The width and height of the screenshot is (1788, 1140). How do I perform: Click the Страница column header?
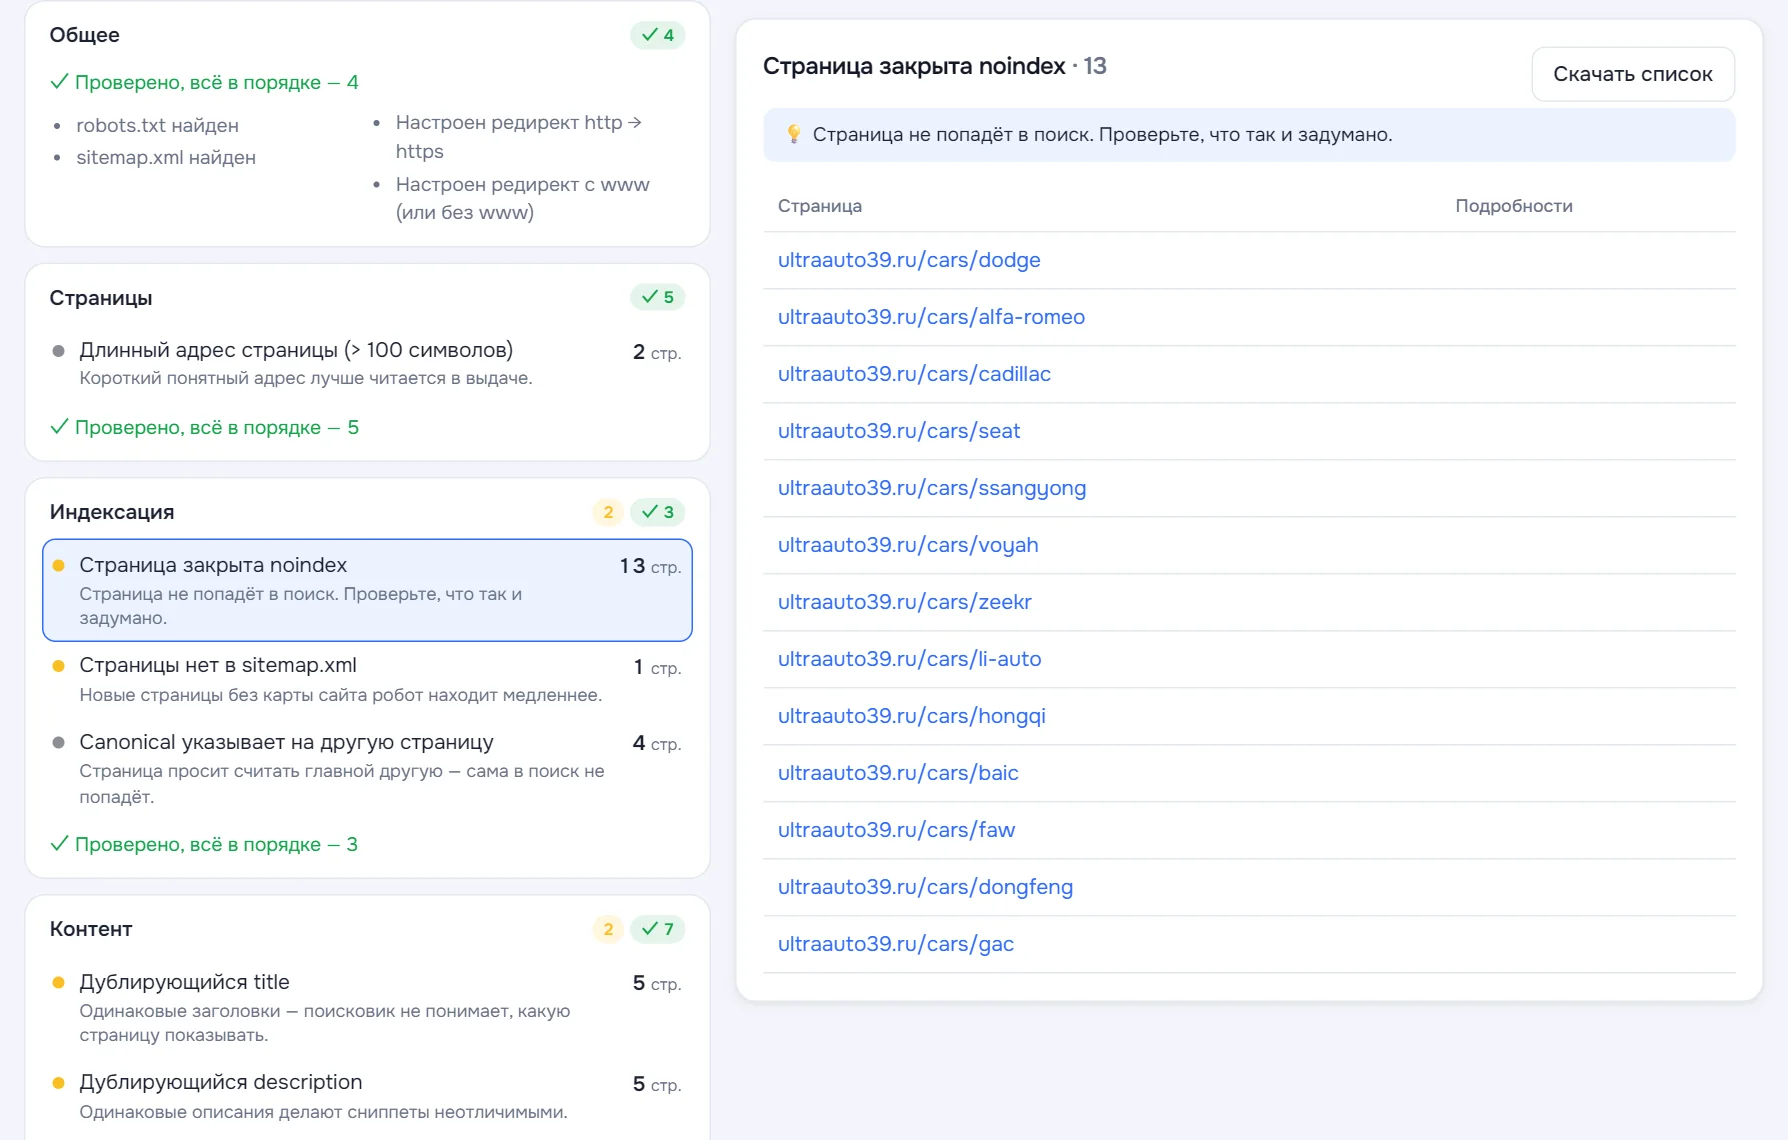[x=820, y=206]
